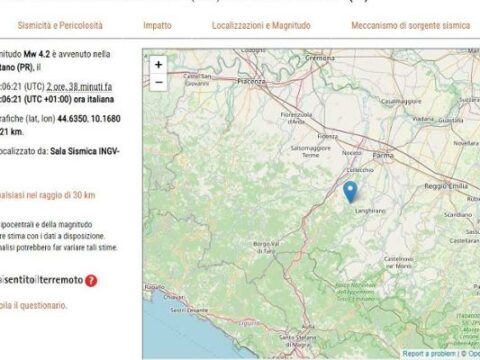Click the '2 ore, 38 minuti fa' timestamp

[x=79, y=87]
